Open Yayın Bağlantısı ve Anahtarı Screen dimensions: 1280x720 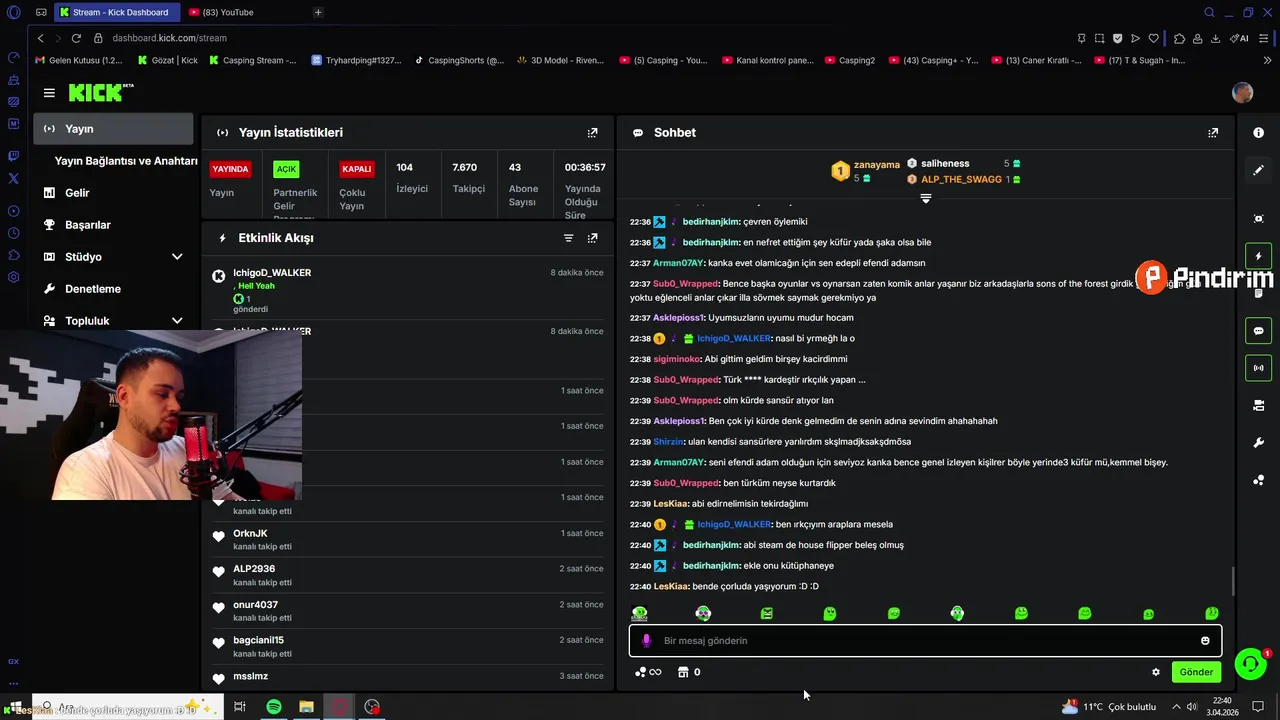pyautogui.click(x=126, y=161)
